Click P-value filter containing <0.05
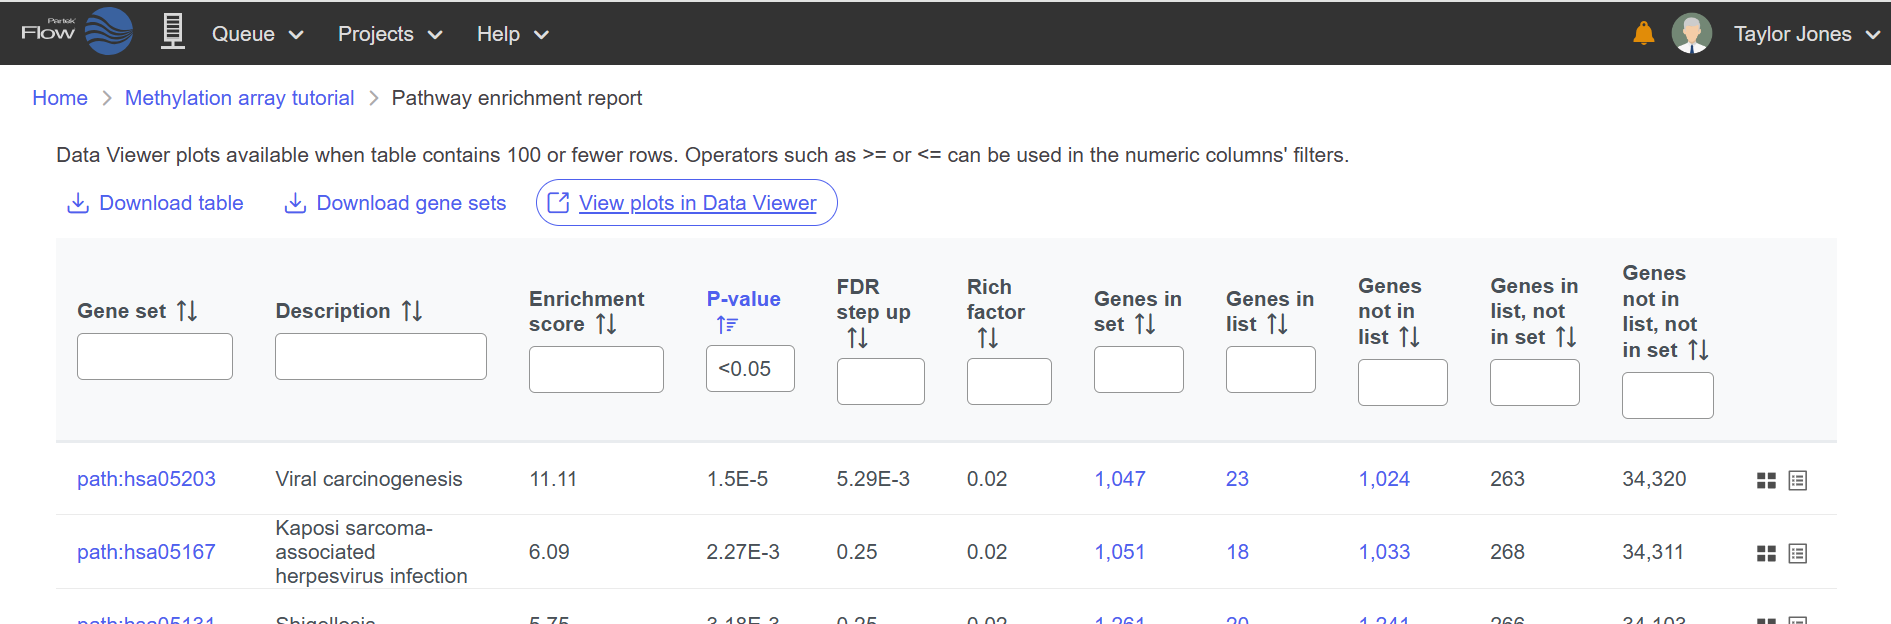 point(750,369)
